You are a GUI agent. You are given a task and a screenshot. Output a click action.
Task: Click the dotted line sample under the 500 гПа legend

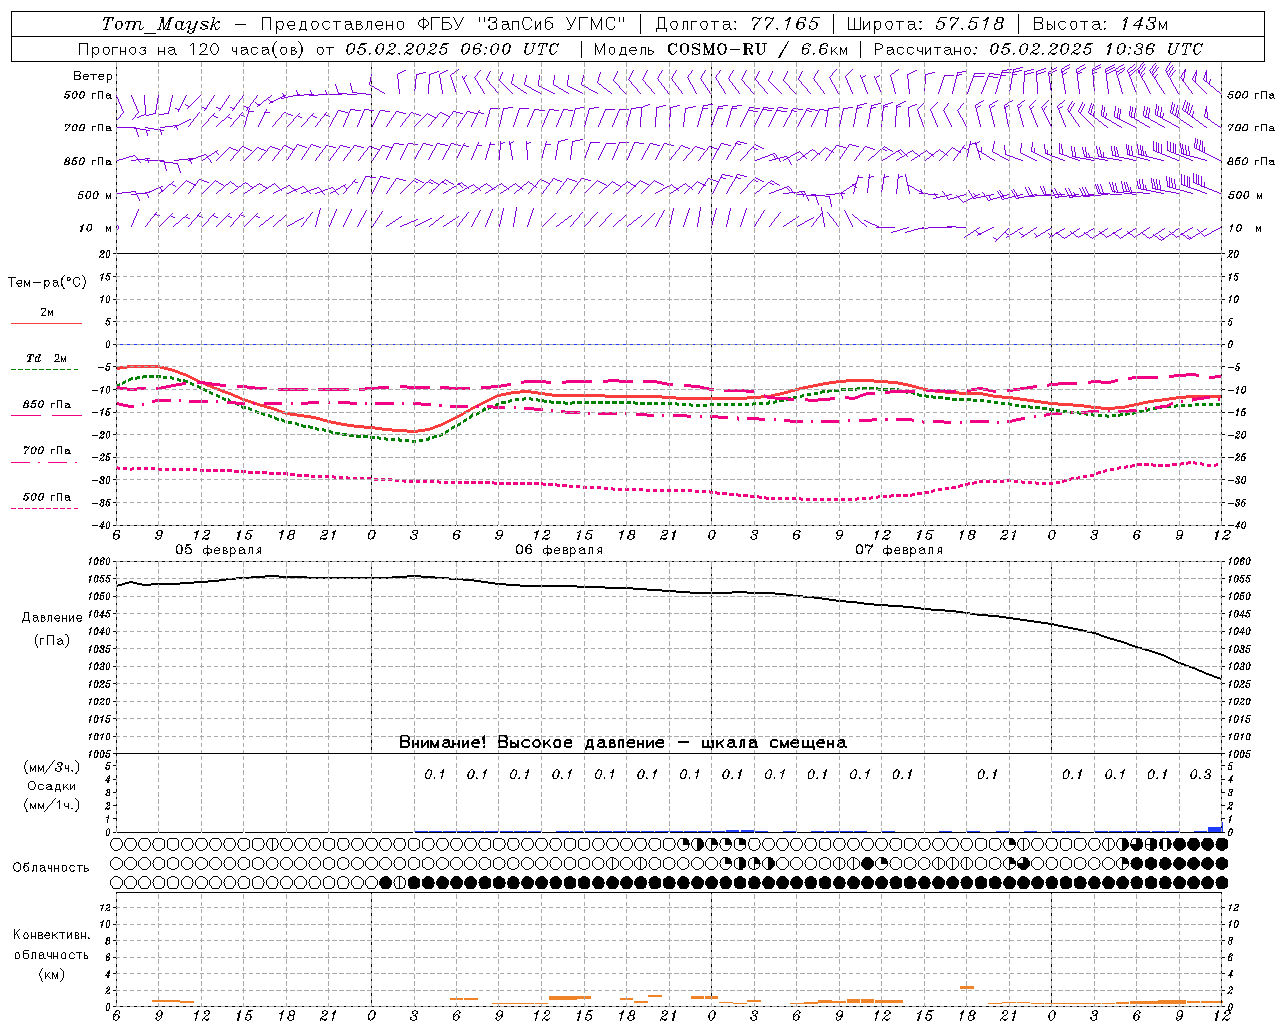click(44, 508)
